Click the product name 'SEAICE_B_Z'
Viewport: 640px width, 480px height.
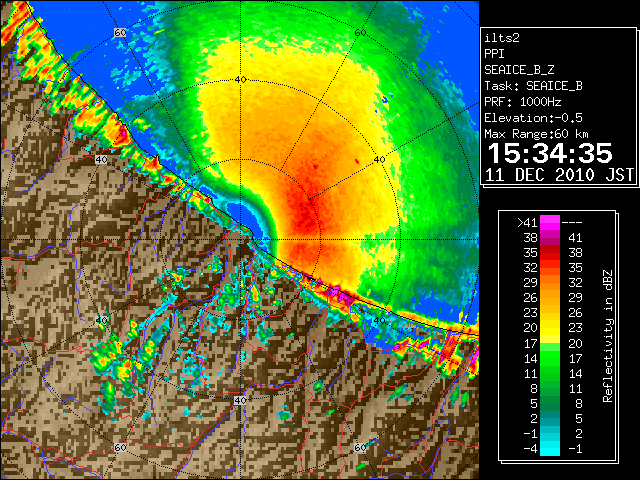point(519,70)
